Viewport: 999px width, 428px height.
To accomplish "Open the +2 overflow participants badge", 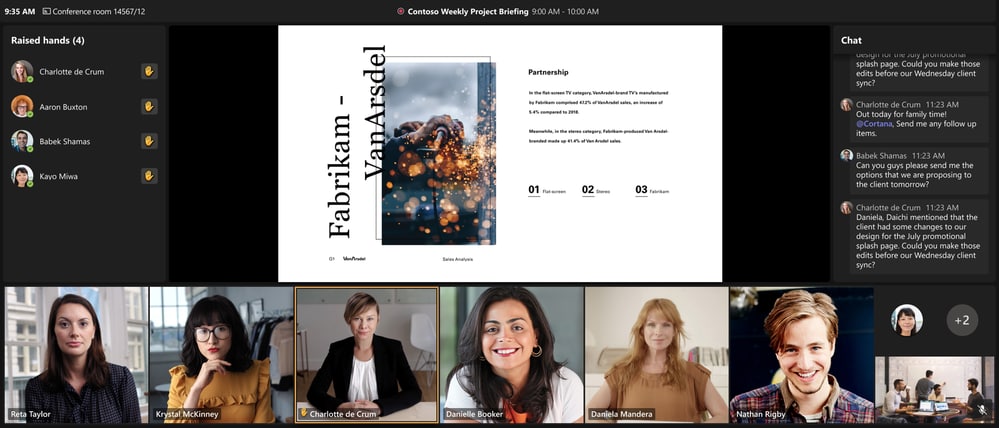I will pyautogui.click(x=962, y=320).
